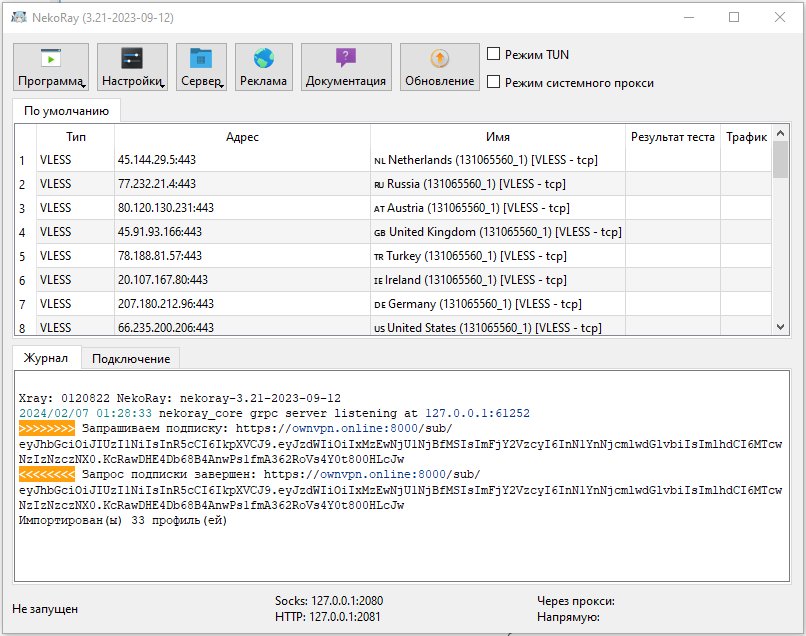Click the NekoRay app icon in title bar

[x=19, y=17]
